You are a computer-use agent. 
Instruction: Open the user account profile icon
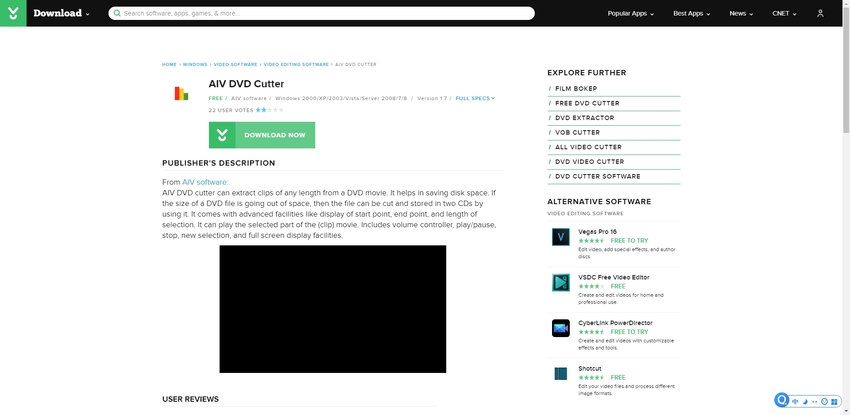click(x=820, y=14)
